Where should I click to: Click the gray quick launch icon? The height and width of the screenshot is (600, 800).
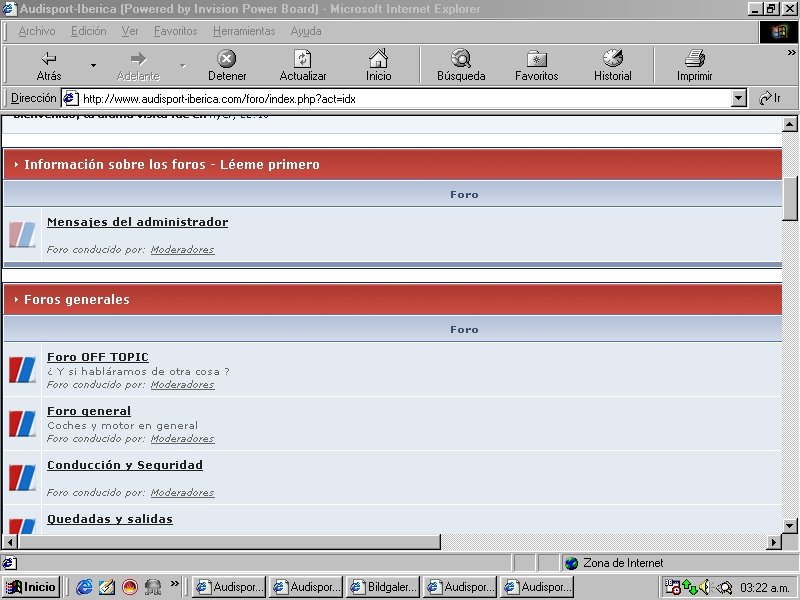(153, 587)
